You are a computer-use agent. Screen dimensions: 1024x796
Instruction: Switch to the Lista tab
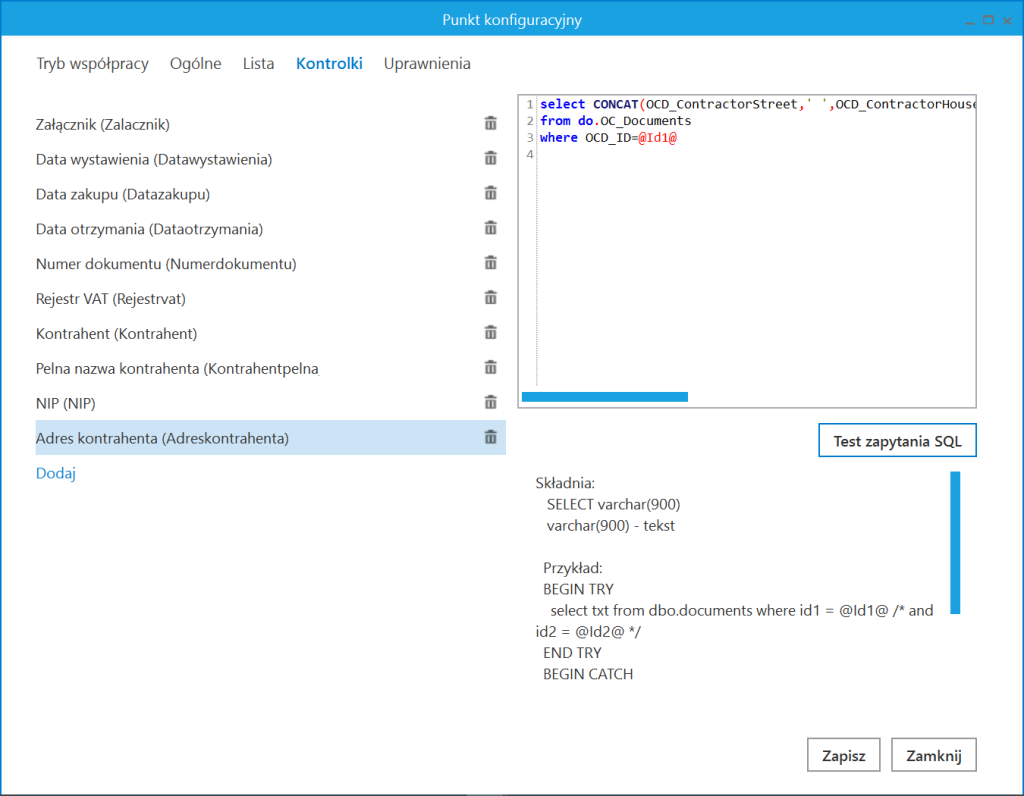pyautogui.click(x=258, y=63)
